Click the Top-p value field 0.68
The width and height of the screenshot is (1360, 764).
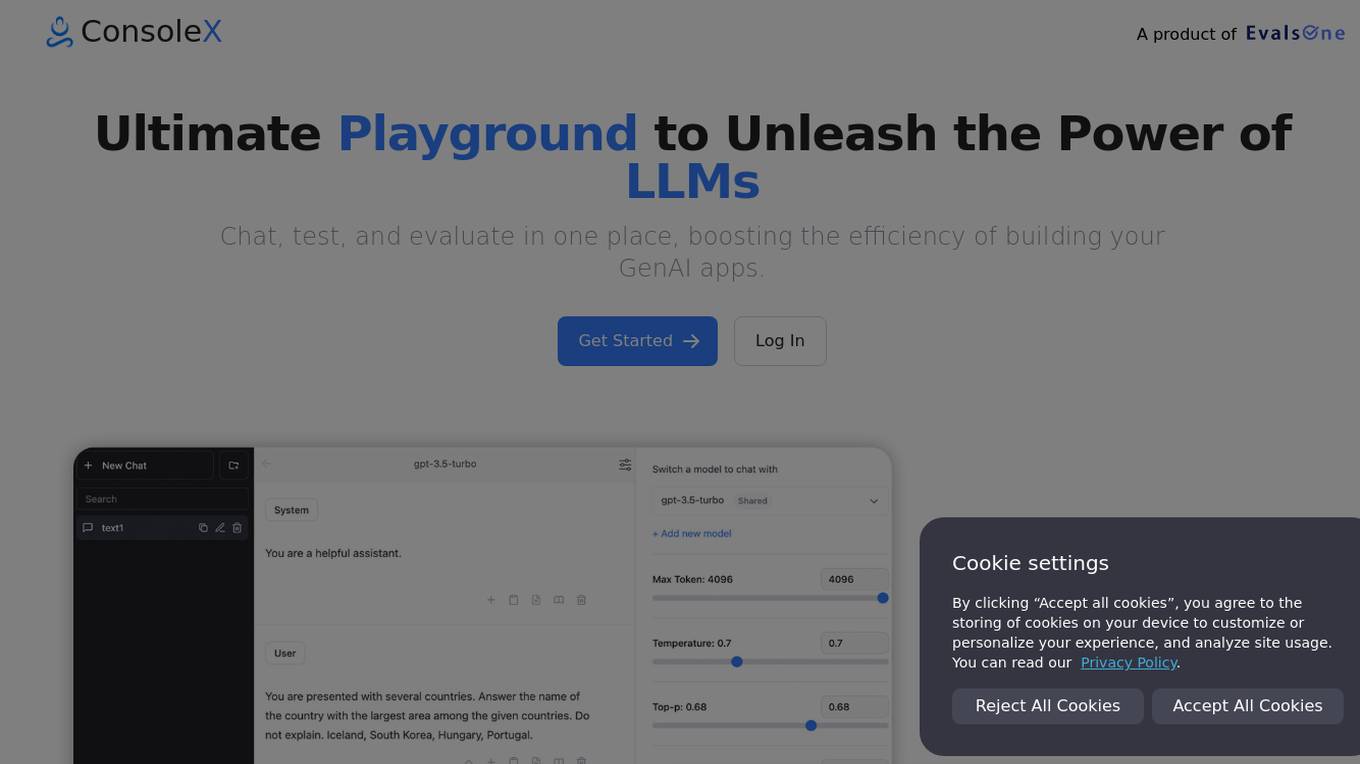854,707
